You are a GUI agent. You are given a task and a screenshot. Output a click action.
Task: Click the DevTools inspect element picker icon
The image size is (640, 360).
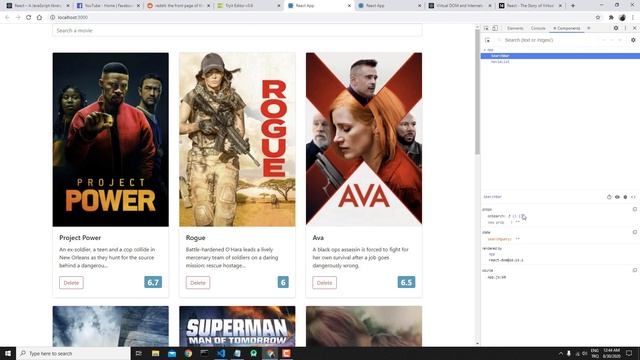pyautogui.click(x=486, y=28)
